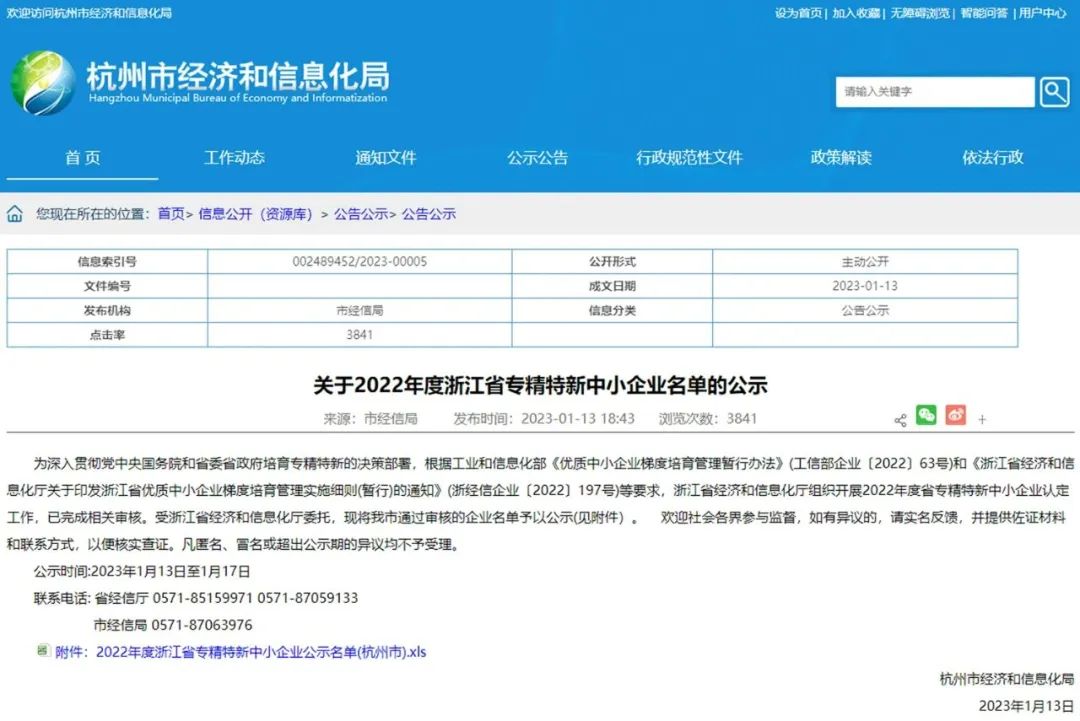Share the article to Weibo
Image resolution: width=1080 pixels, height=721 pixels.
(x=955, y=415)
